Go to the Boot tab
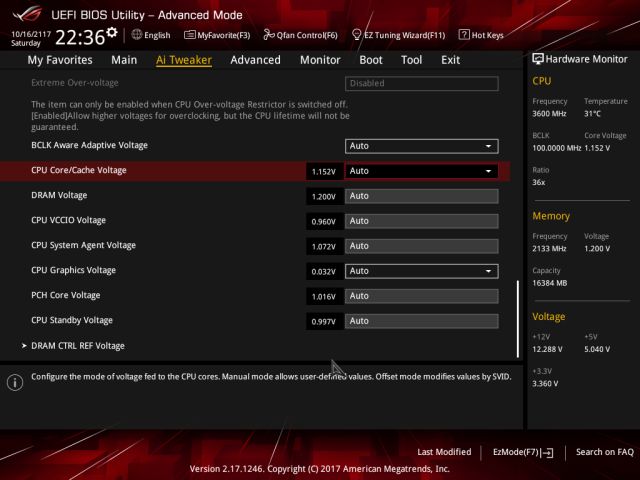 point(371,60)
